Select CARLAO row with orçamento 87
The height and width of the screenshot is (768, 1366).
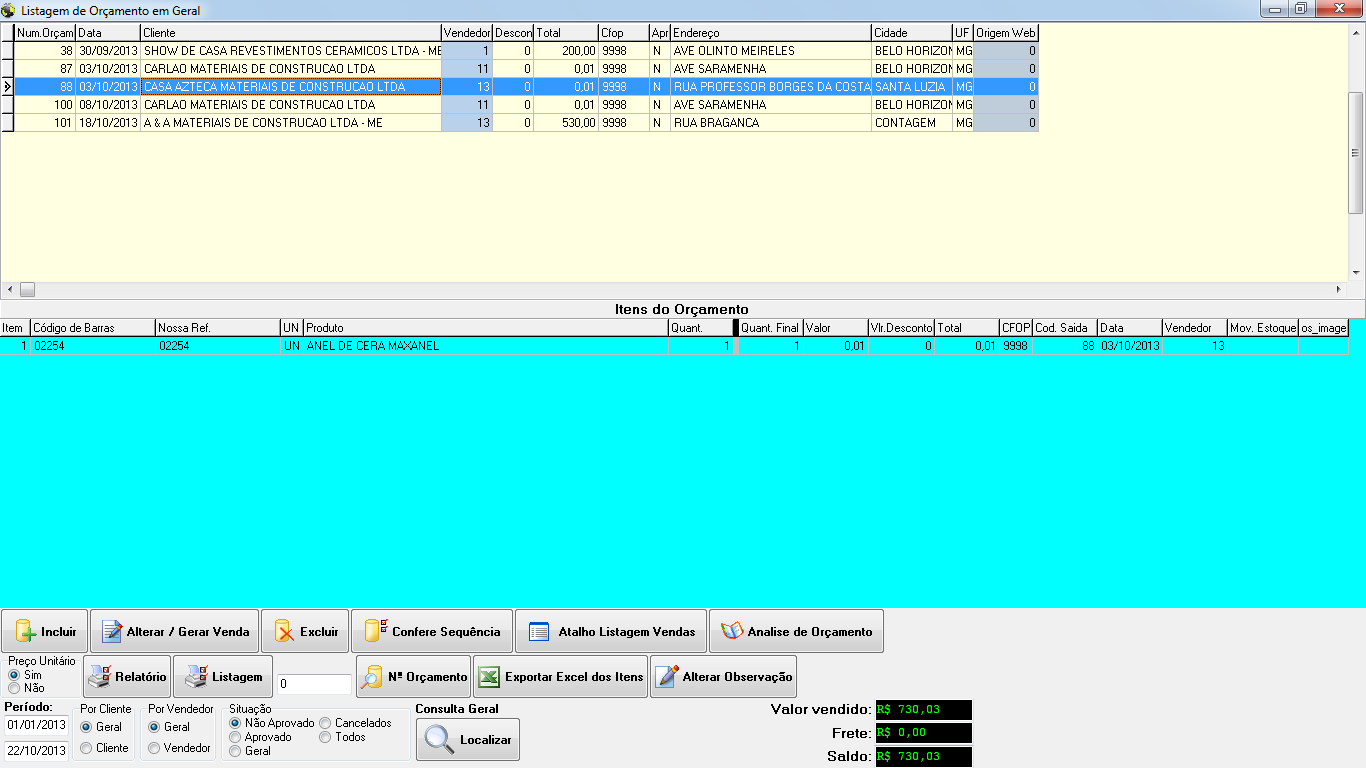[x=519, y=69]
